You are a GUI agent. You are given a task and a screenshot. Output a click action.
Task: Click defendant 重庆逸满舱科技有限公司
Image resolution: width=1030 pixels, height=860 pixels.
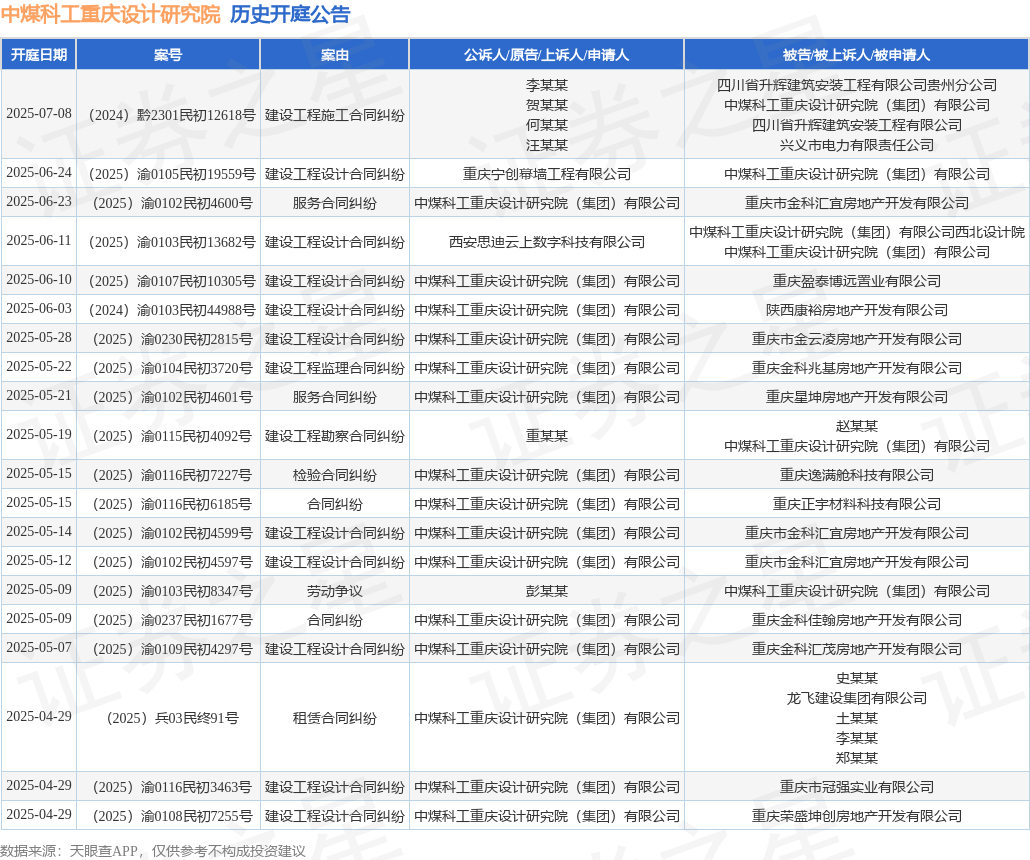pyautogui.click(x=857, y=475)
